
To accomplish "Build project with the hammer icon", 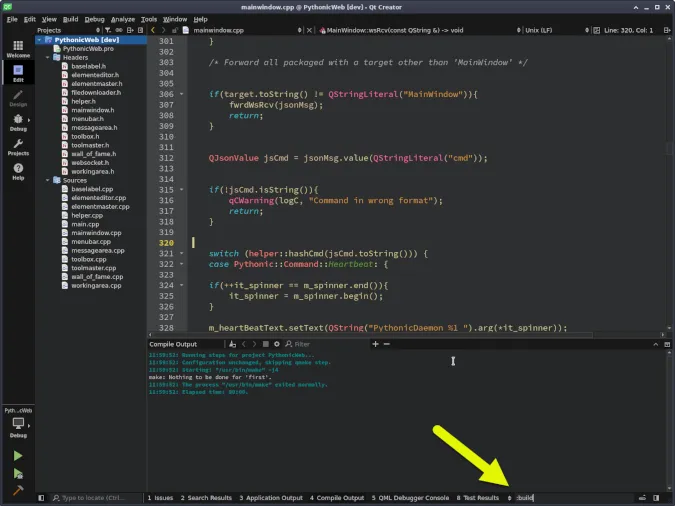I will pyautogui.click(x=18, y=492).
